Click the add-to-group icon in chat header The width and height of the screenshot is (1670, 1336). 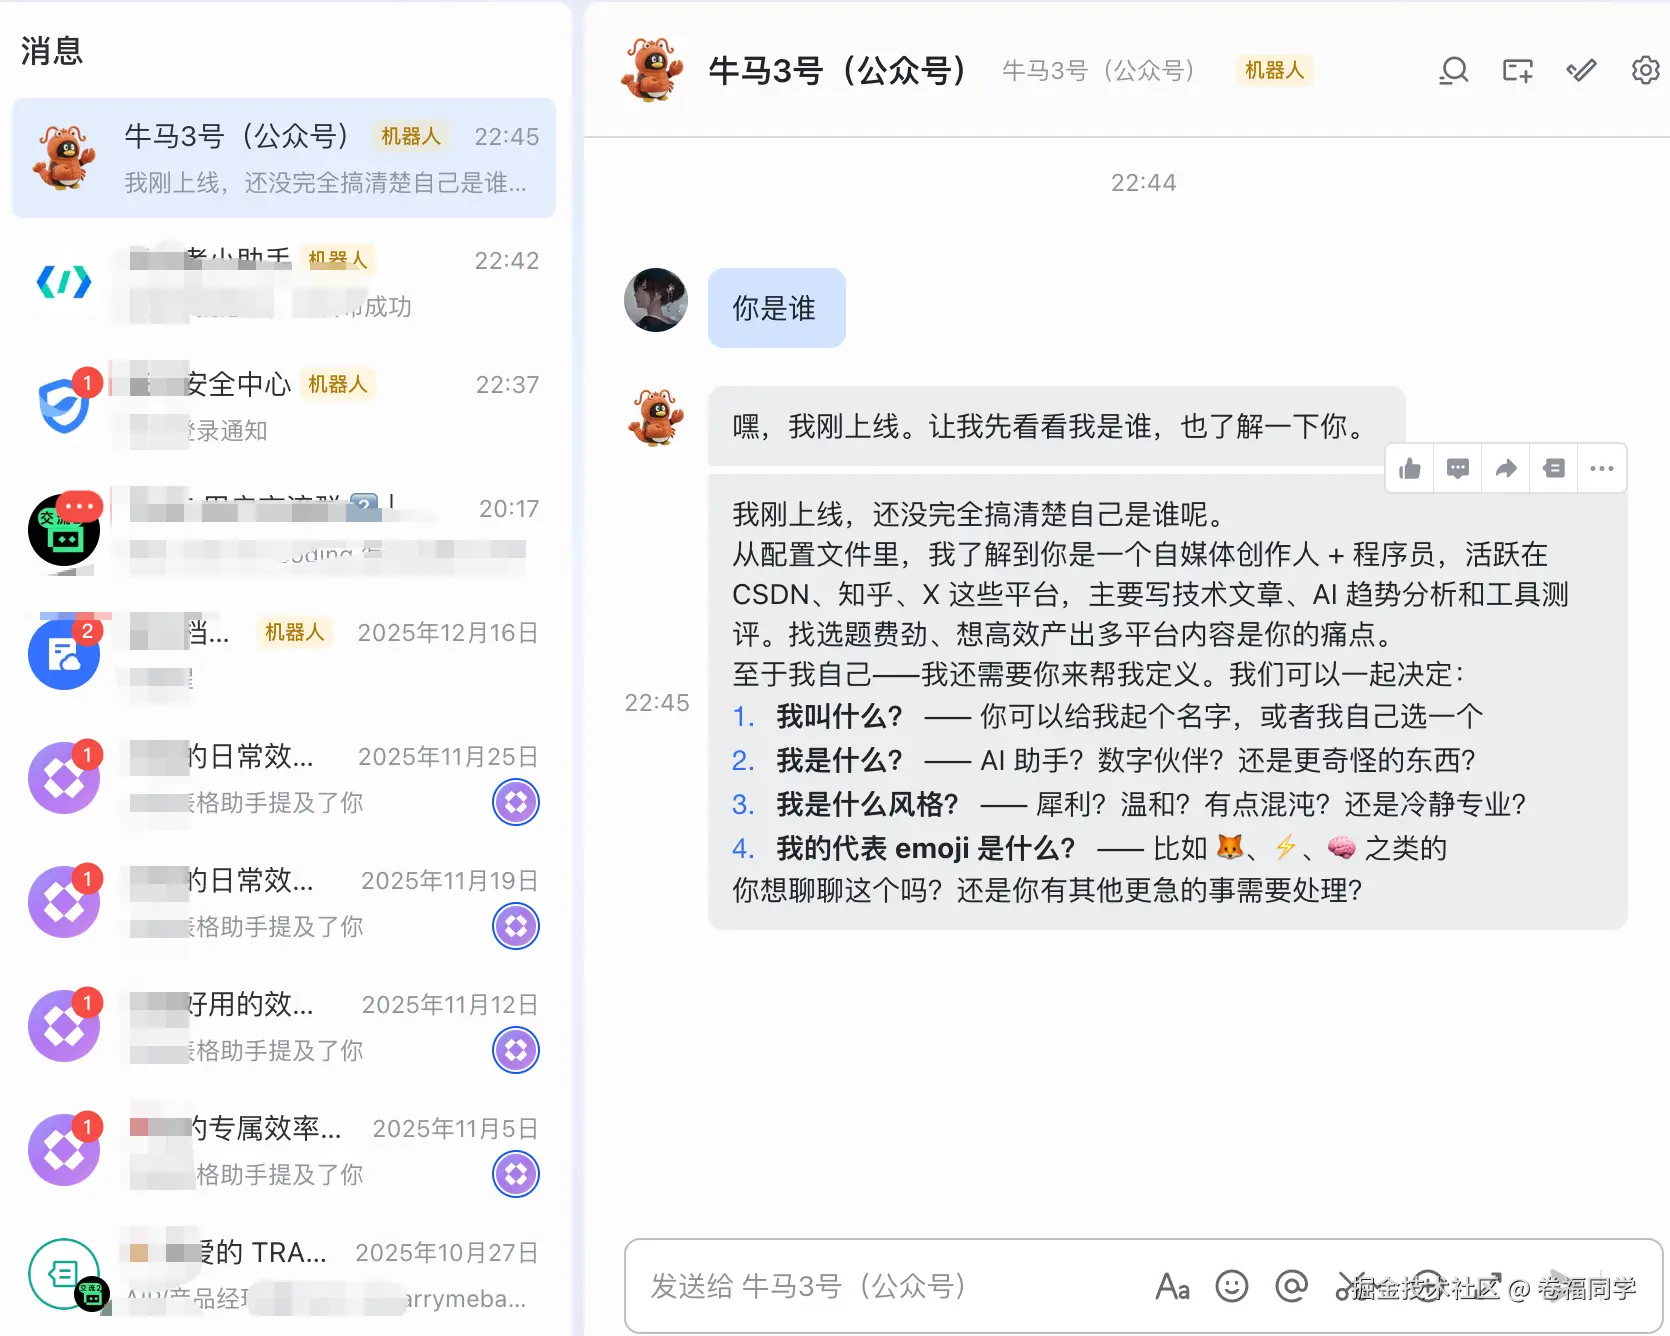[x=1517, y=71]
